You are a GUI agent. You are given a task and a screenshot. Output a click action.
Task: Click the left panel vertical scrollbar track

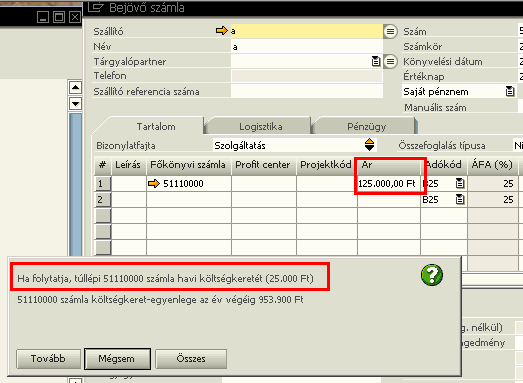pos(75,183)
